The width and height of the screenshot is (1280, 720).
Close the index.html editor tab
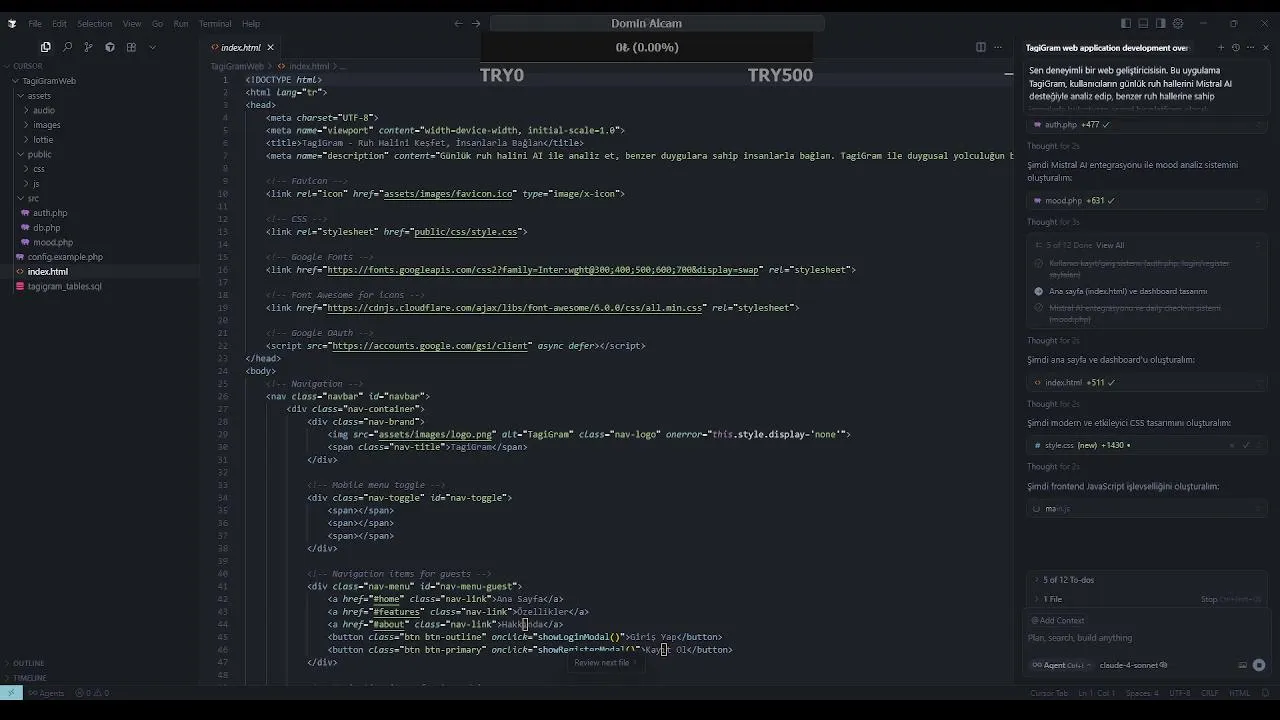point(270,47)
